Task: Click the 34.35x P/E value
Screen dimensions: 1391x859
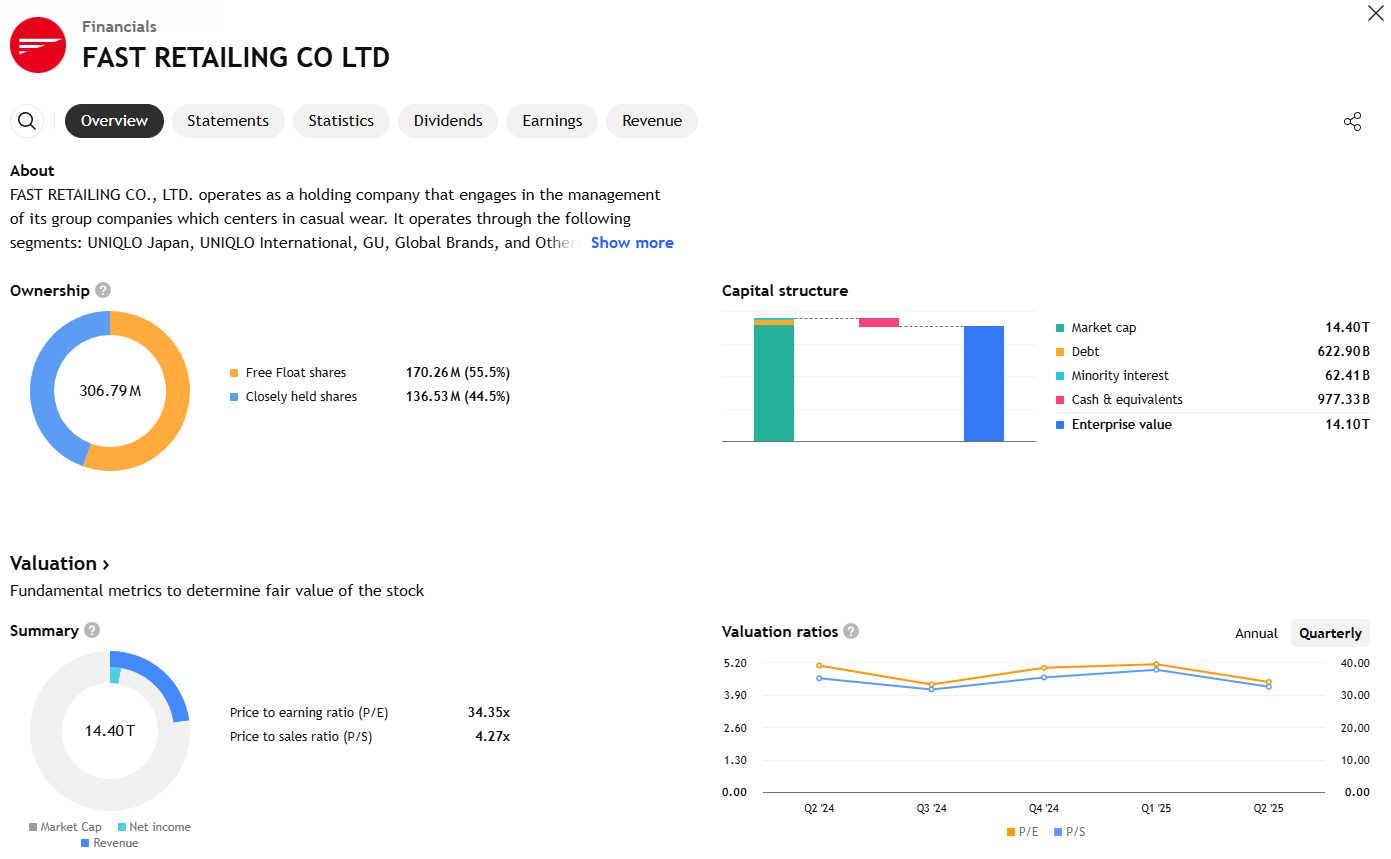Action: (x=489, y=713)
